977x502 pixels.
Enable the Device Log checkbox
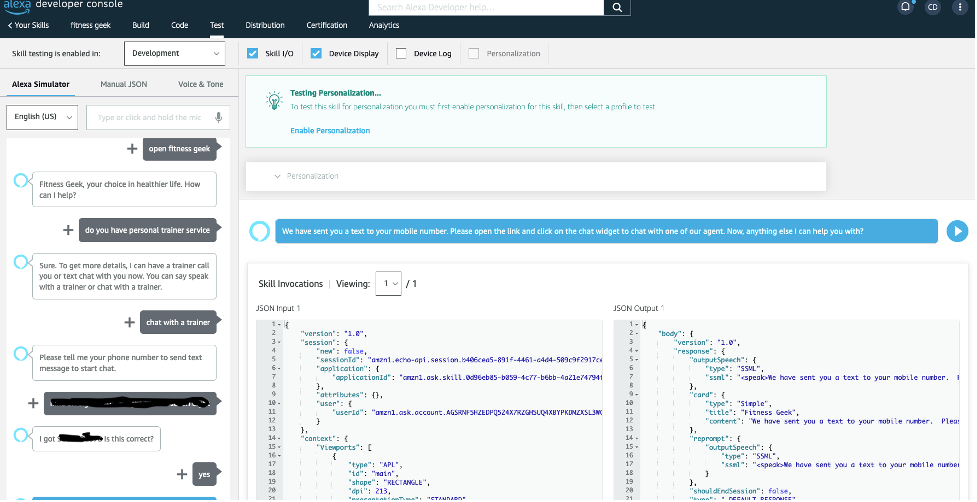coord(401,54)
